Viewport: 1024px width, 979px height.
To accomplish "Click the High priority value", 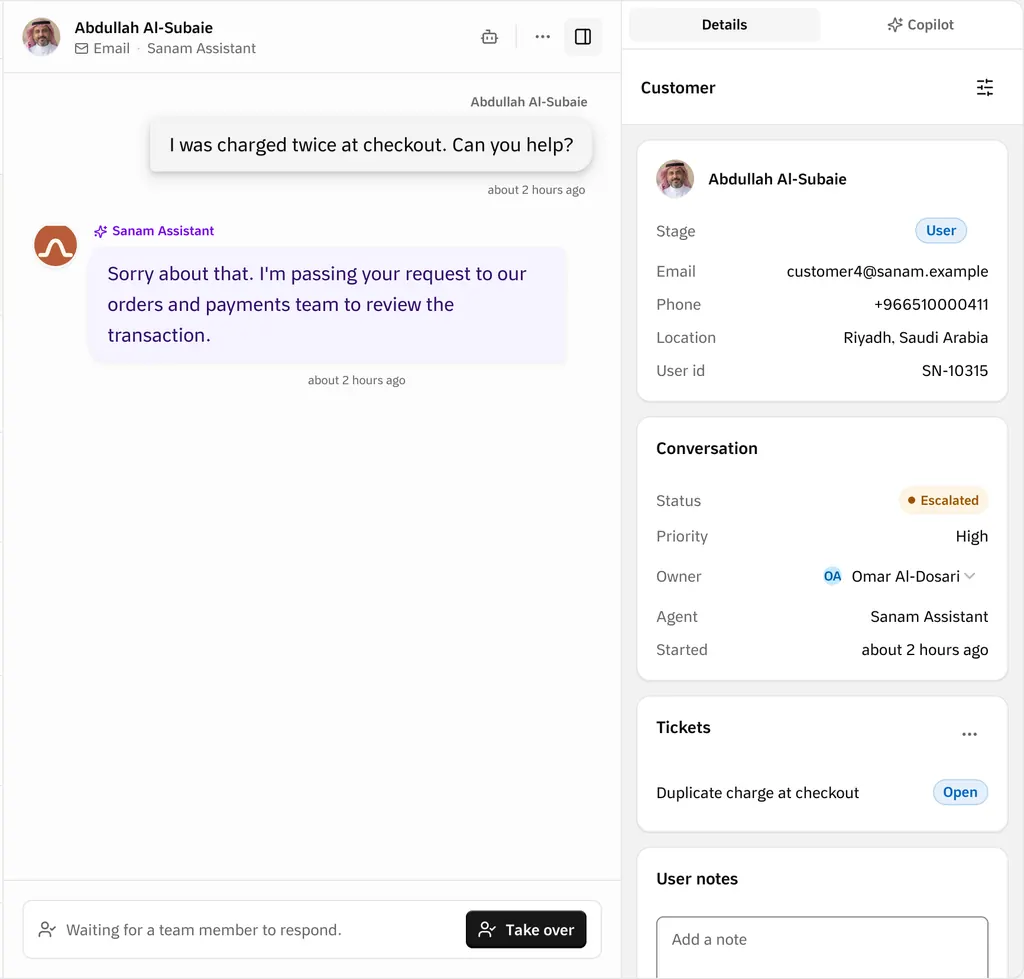I will tap(972, 536).
